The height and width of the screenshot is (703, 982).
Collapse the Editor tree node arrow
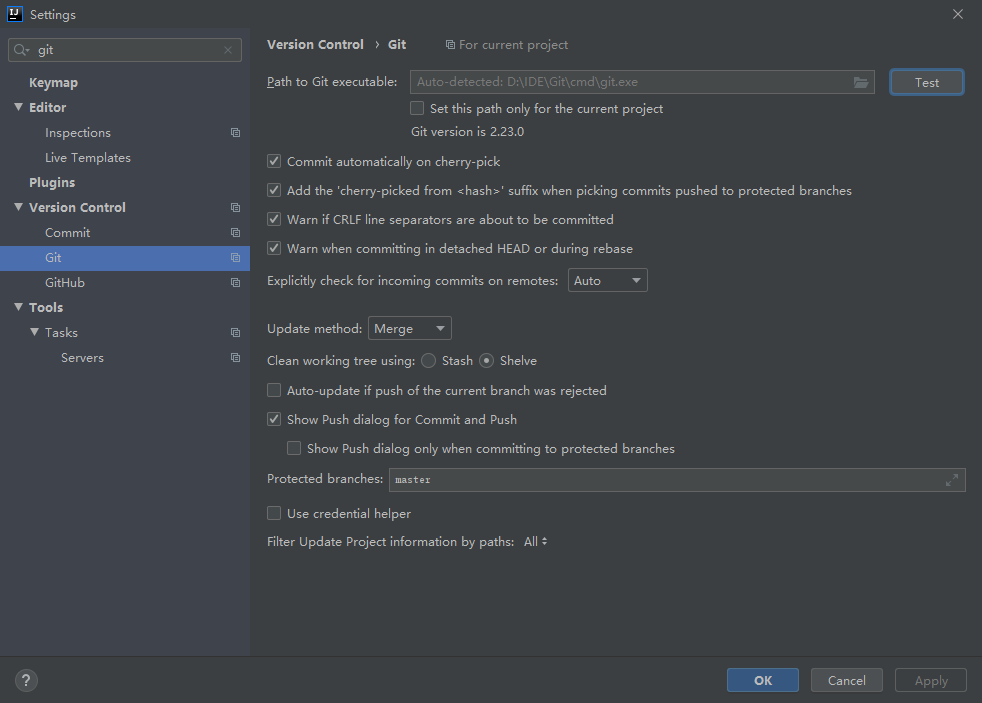(x=18, y=107)
